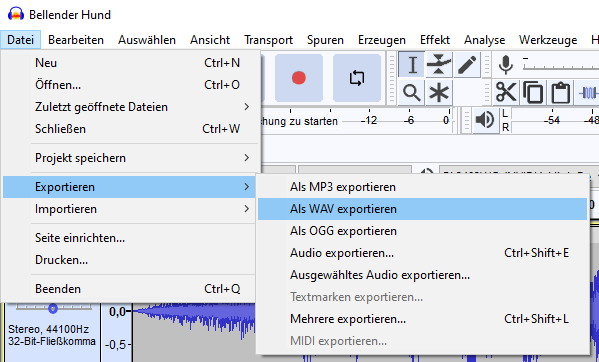This screenshot has height=362, width=599.
Task: Click the track waveform display
Action: [195, 332]
